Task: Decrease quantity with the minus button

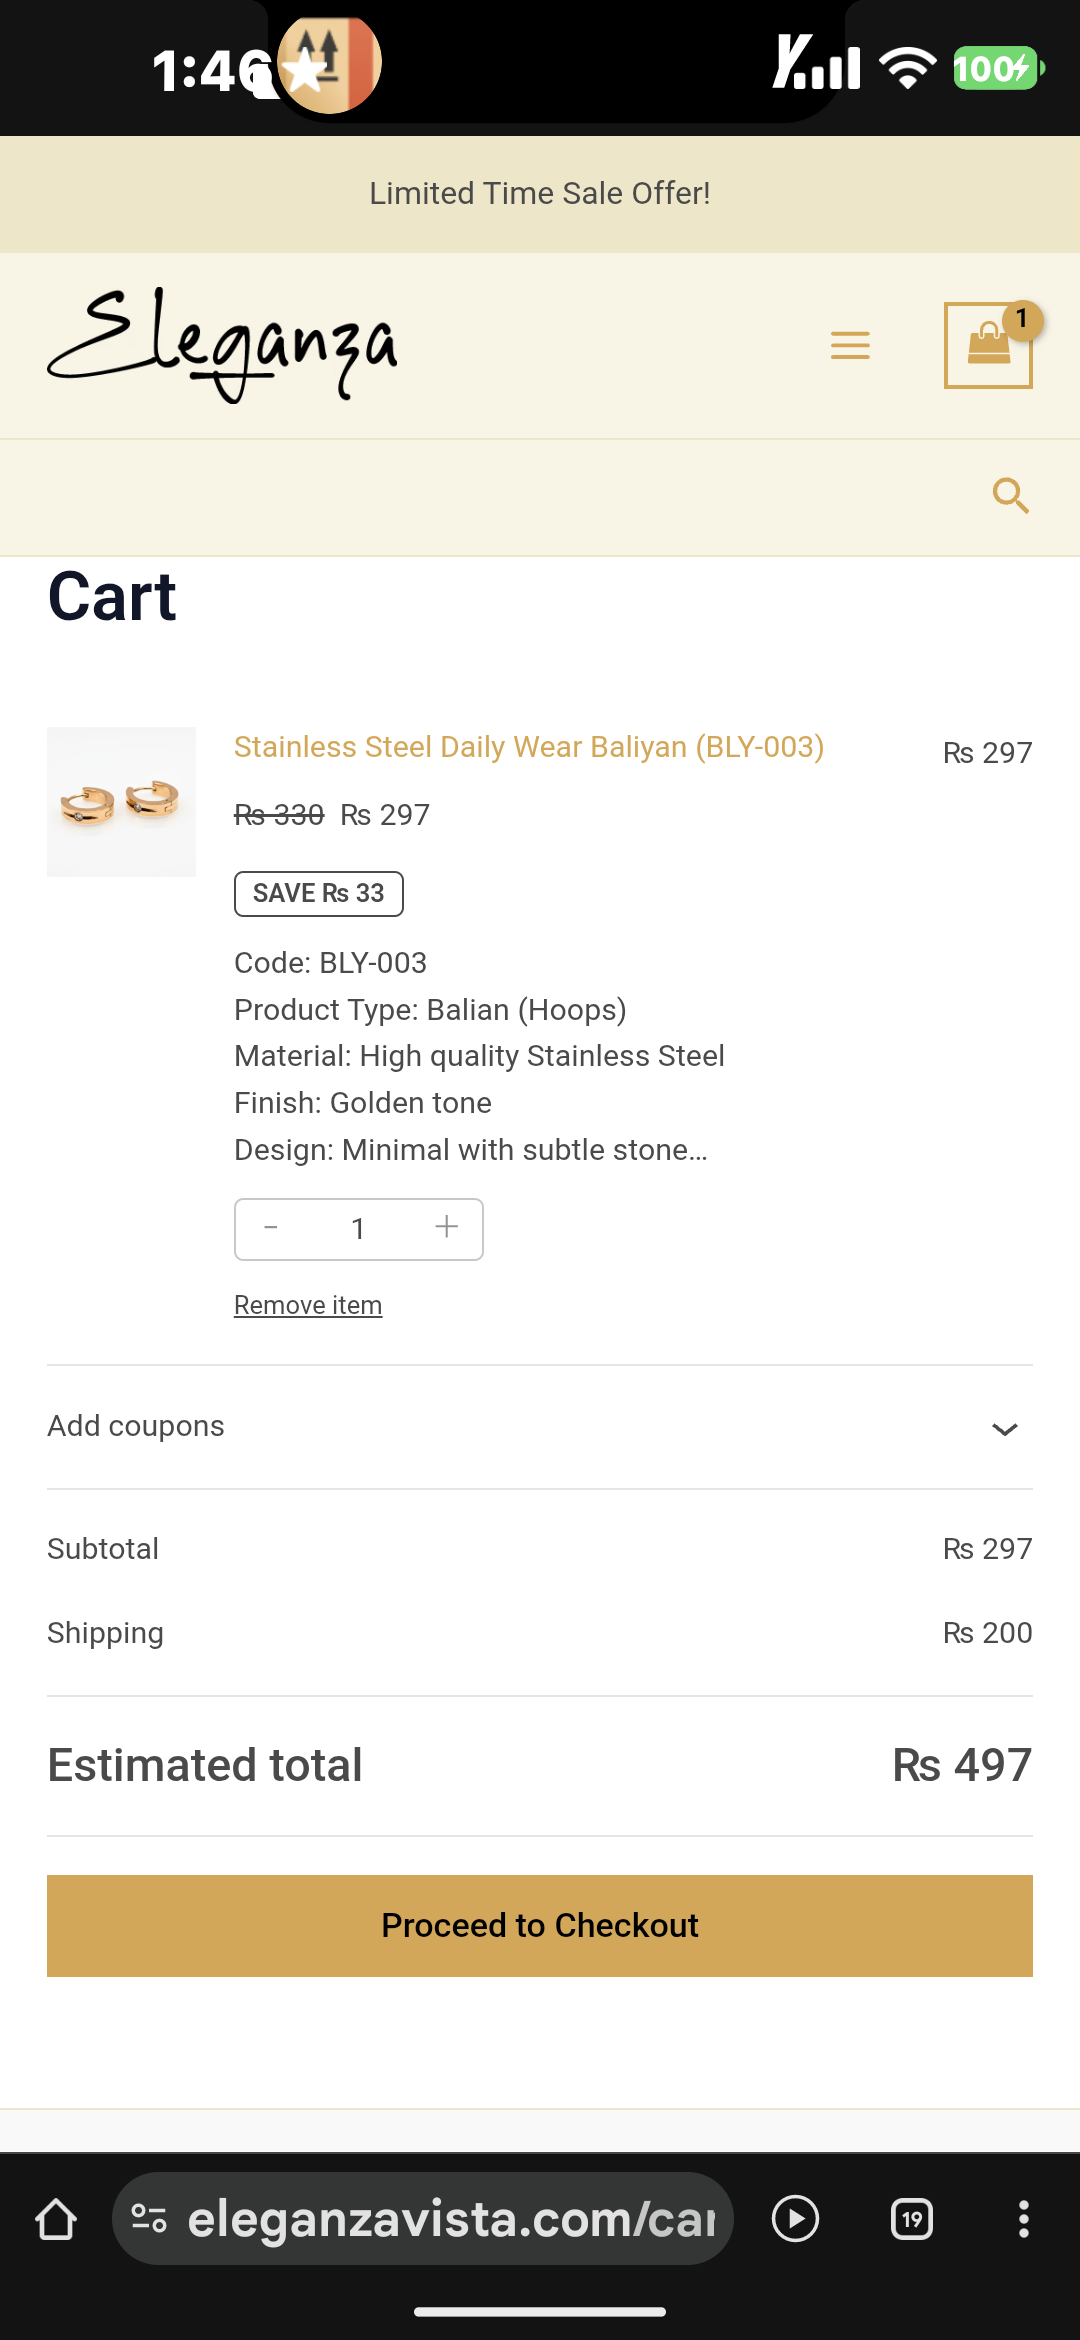Action: pyautogui.click(x=271, y=1228)
